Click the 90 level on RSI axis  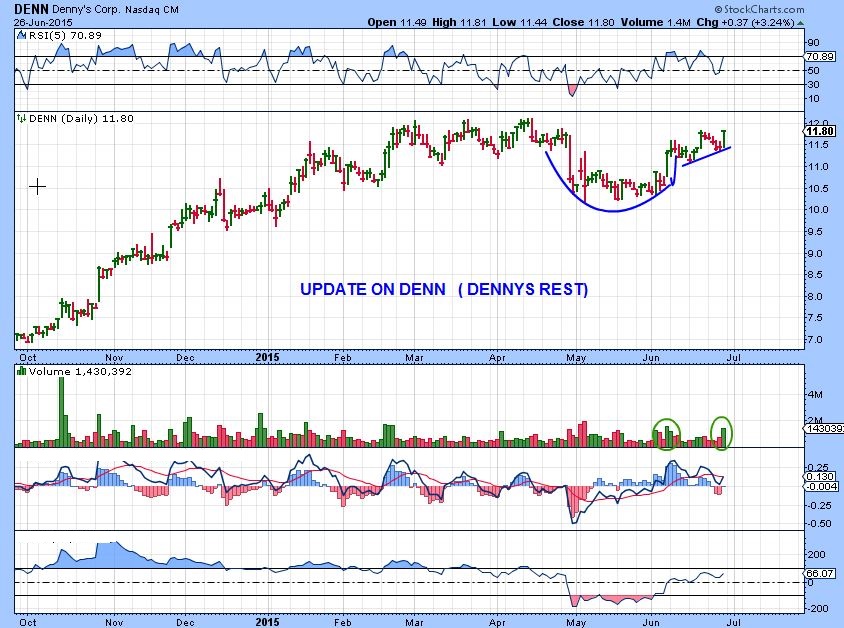tap(813, 43)
